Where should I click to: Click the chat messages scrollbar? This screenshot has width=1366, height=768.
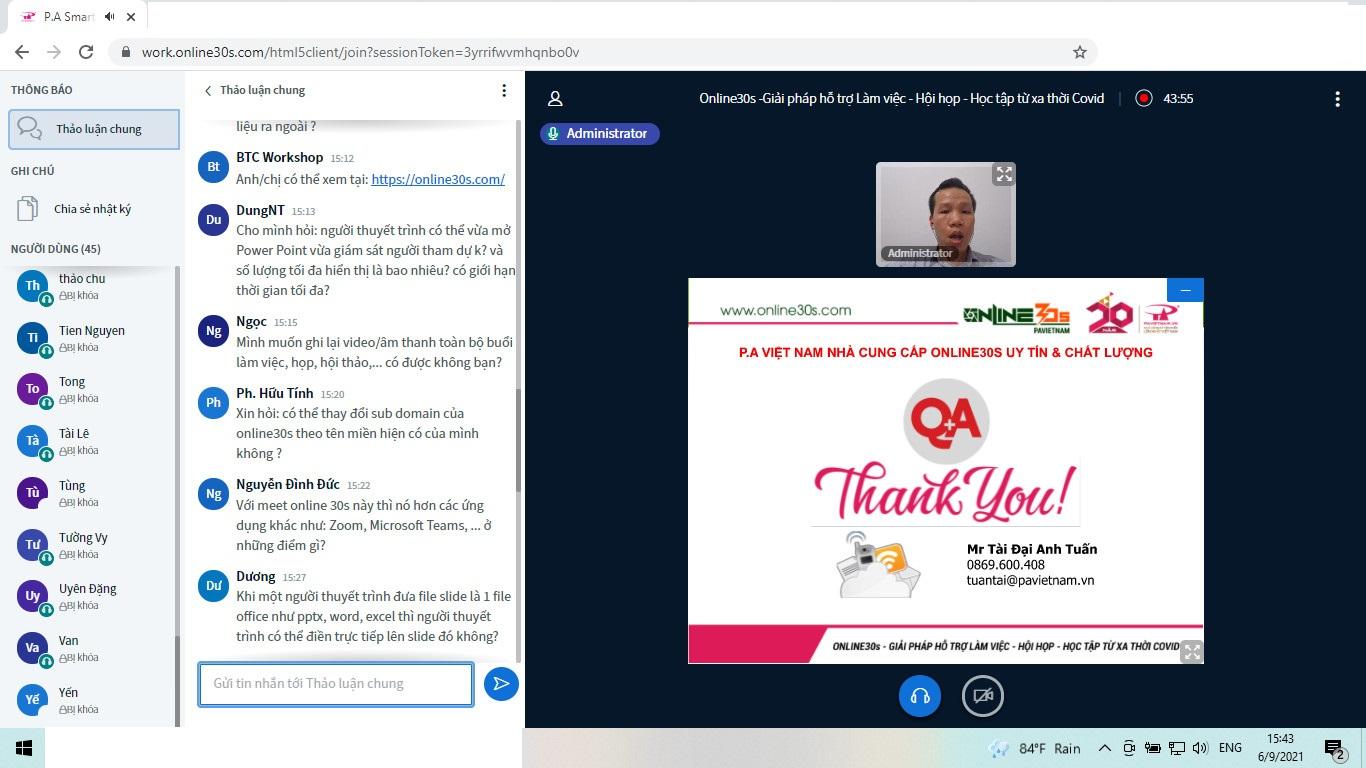pos(518,440)
